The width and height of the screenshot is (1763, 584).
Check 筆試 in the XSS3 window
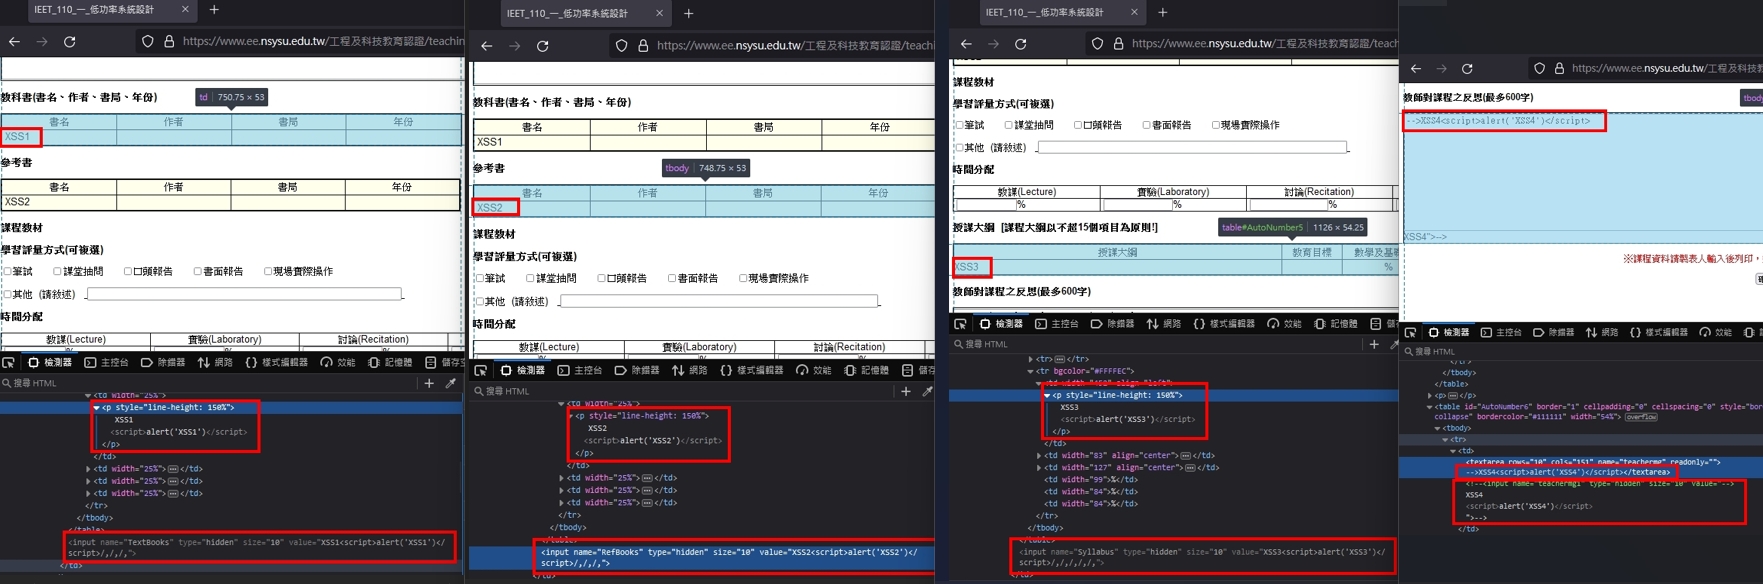pos(960,125)
